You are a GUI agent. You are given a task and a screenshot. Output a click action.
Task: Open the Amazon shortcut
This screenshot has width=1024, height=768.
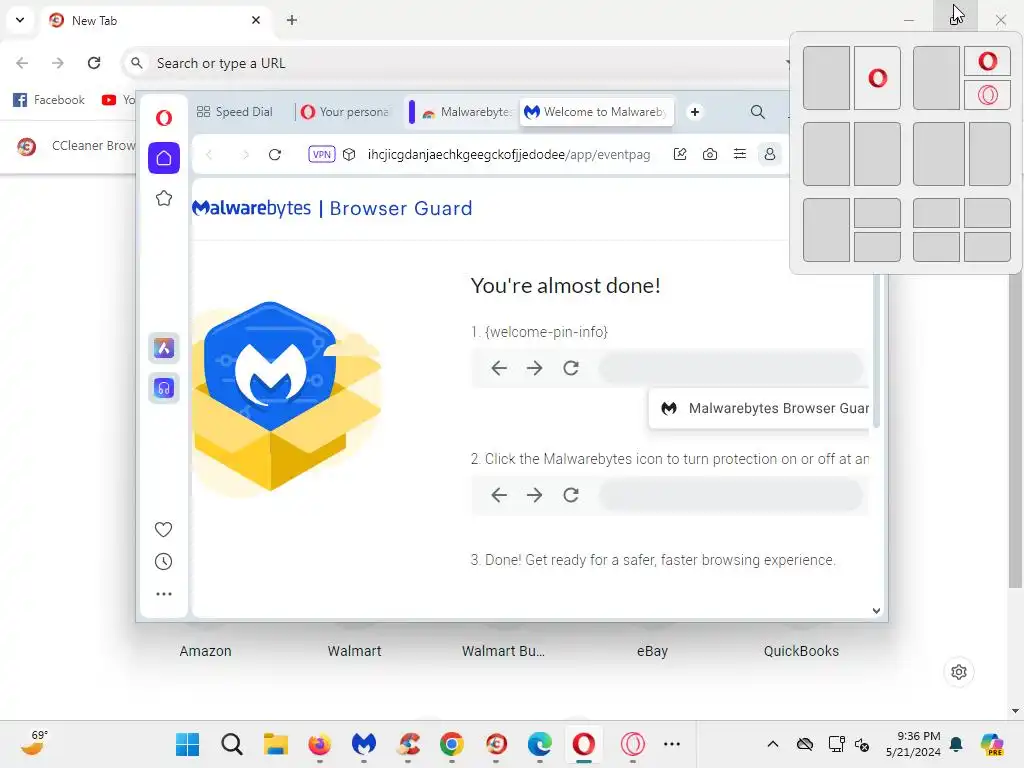(206, 651)
